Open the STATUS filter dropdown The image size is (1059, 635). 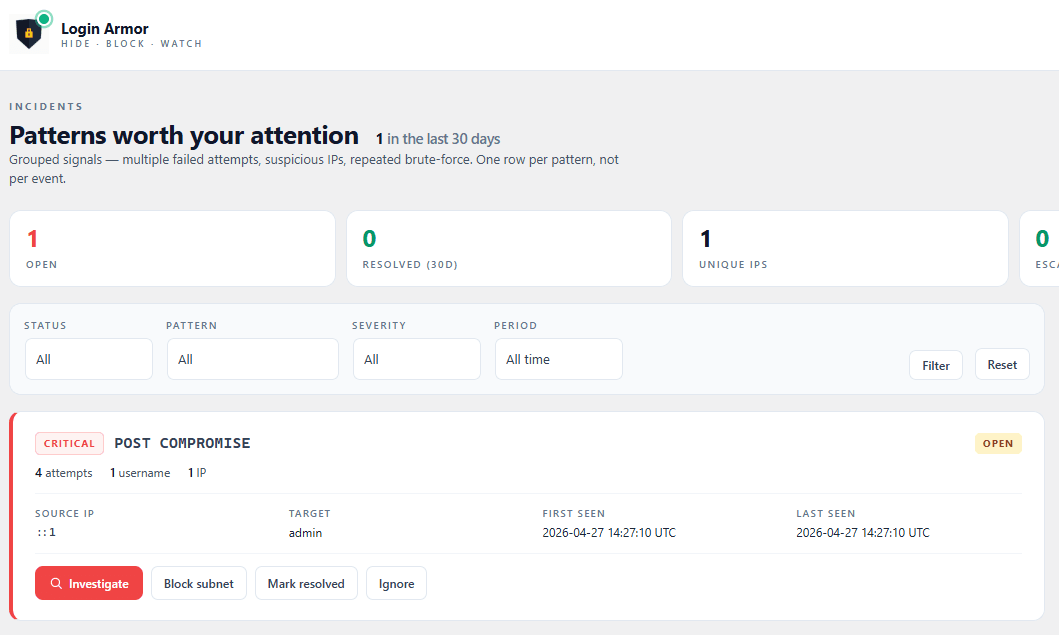88,359
